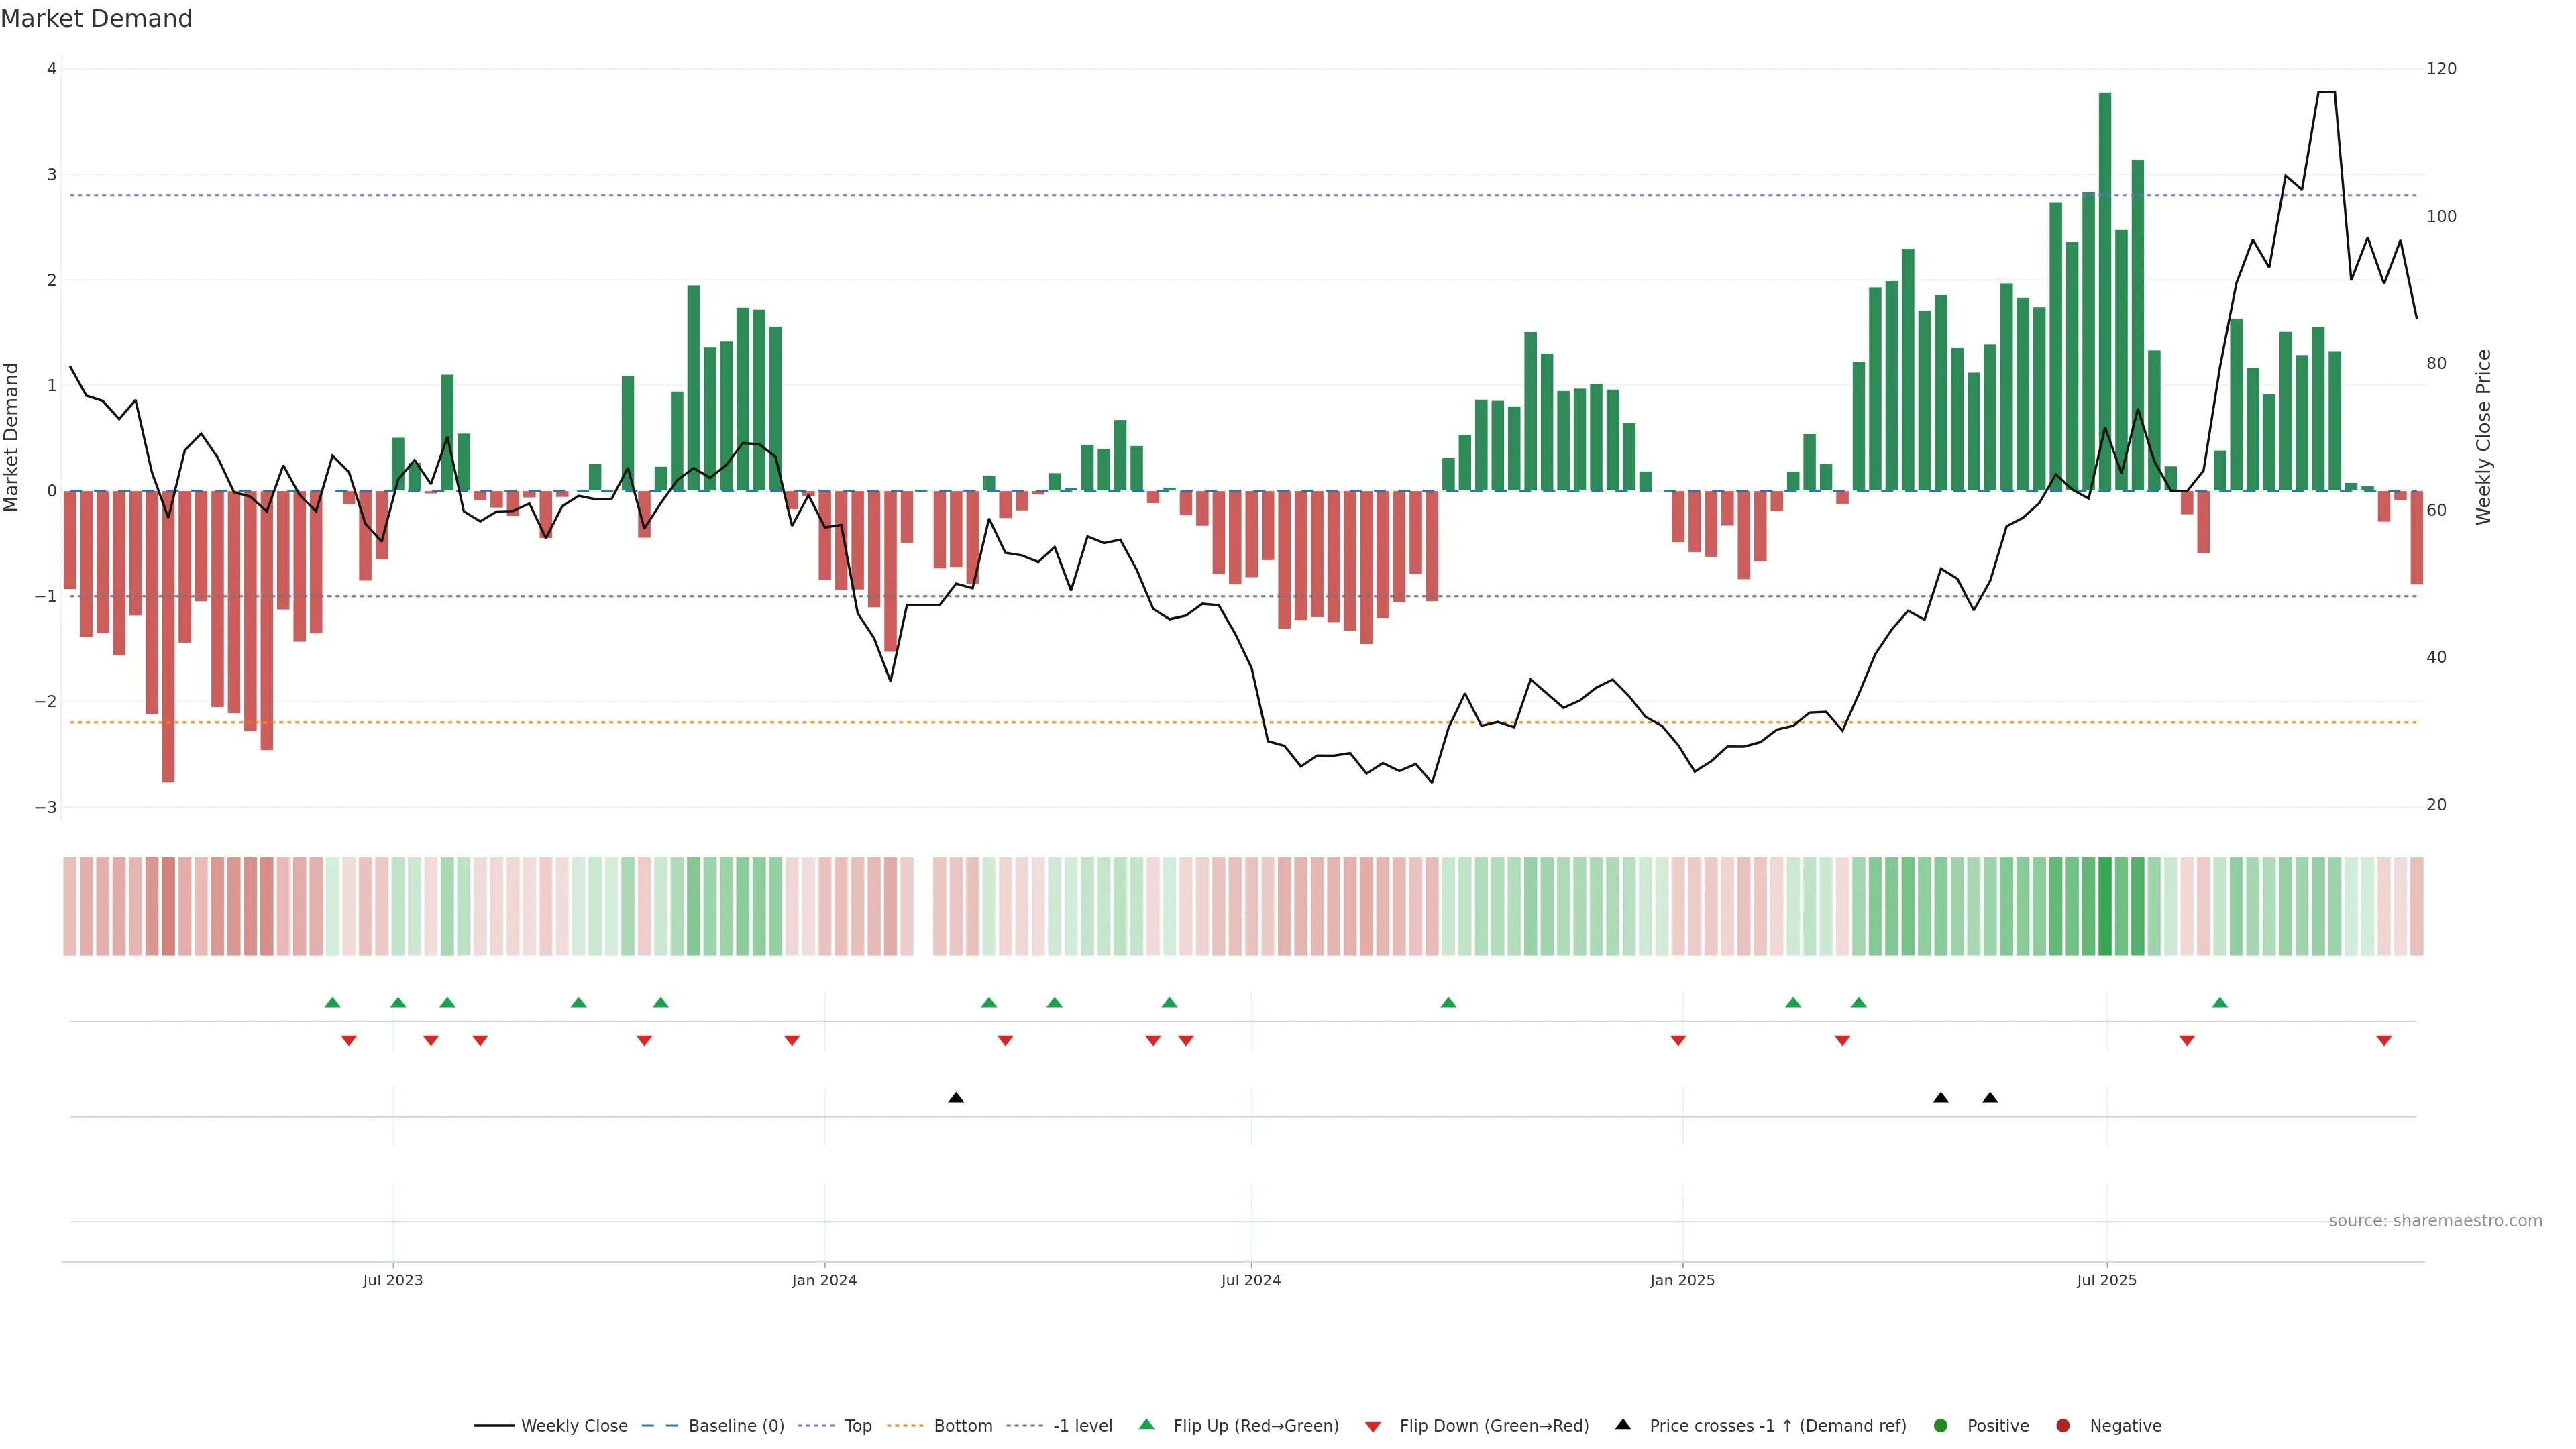This screenshot has height=1449, width=2576.
Task: Click the source: sharemaestro.com text
Action: [2435, 1221]
